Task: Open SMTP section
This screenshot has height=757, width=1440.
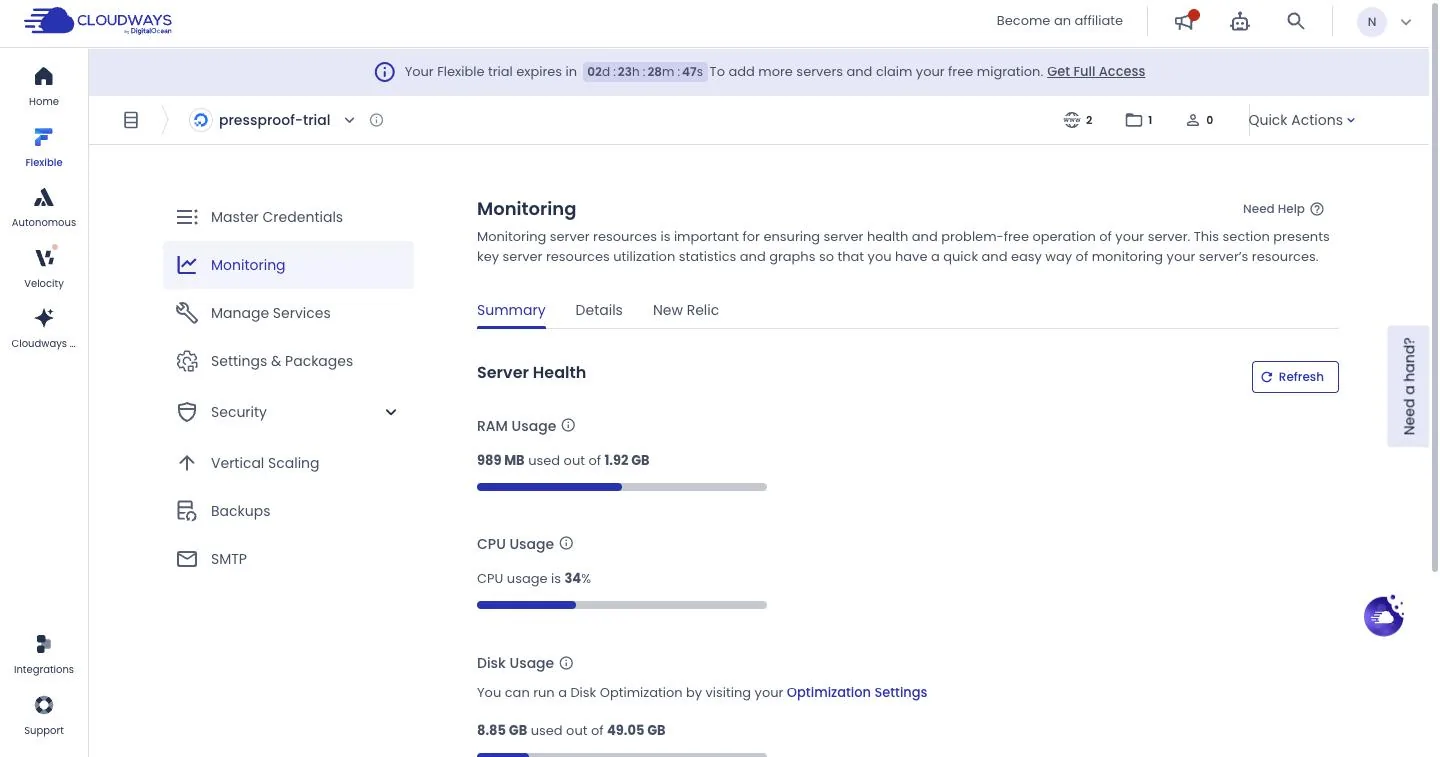Action: pos(288,559)
